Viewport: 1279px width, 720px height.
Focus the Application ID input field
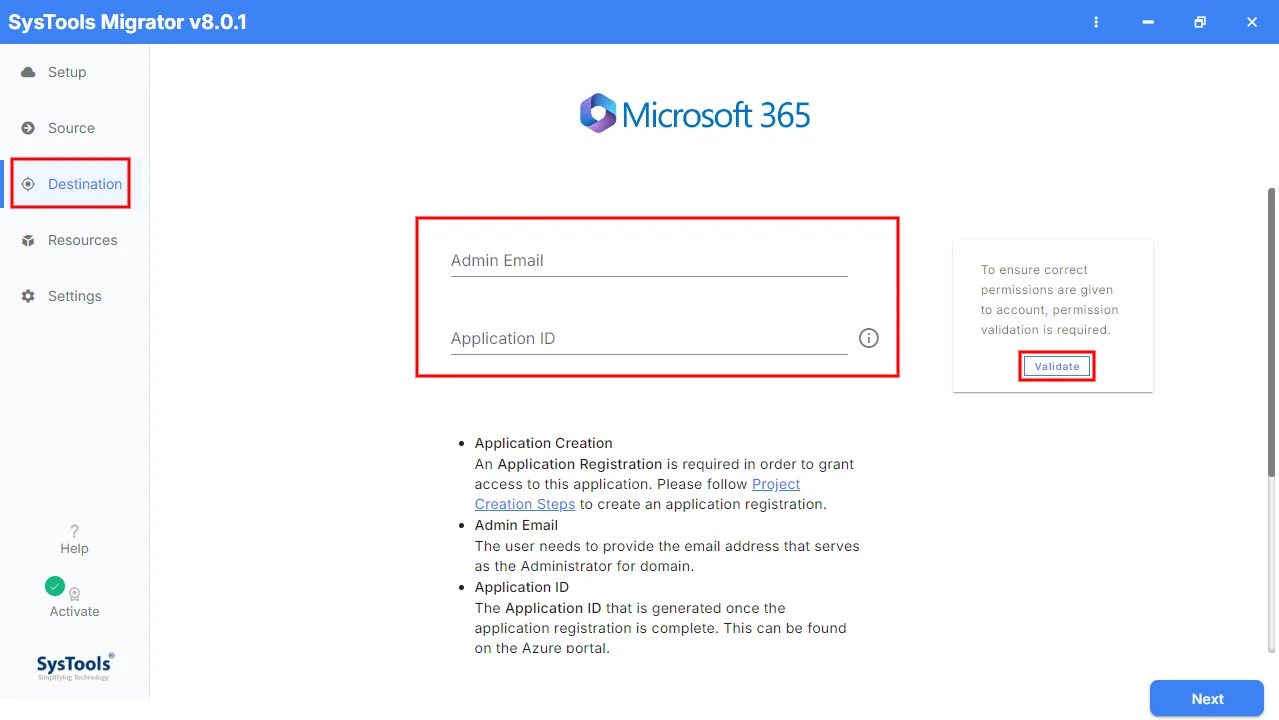(649, 338)
